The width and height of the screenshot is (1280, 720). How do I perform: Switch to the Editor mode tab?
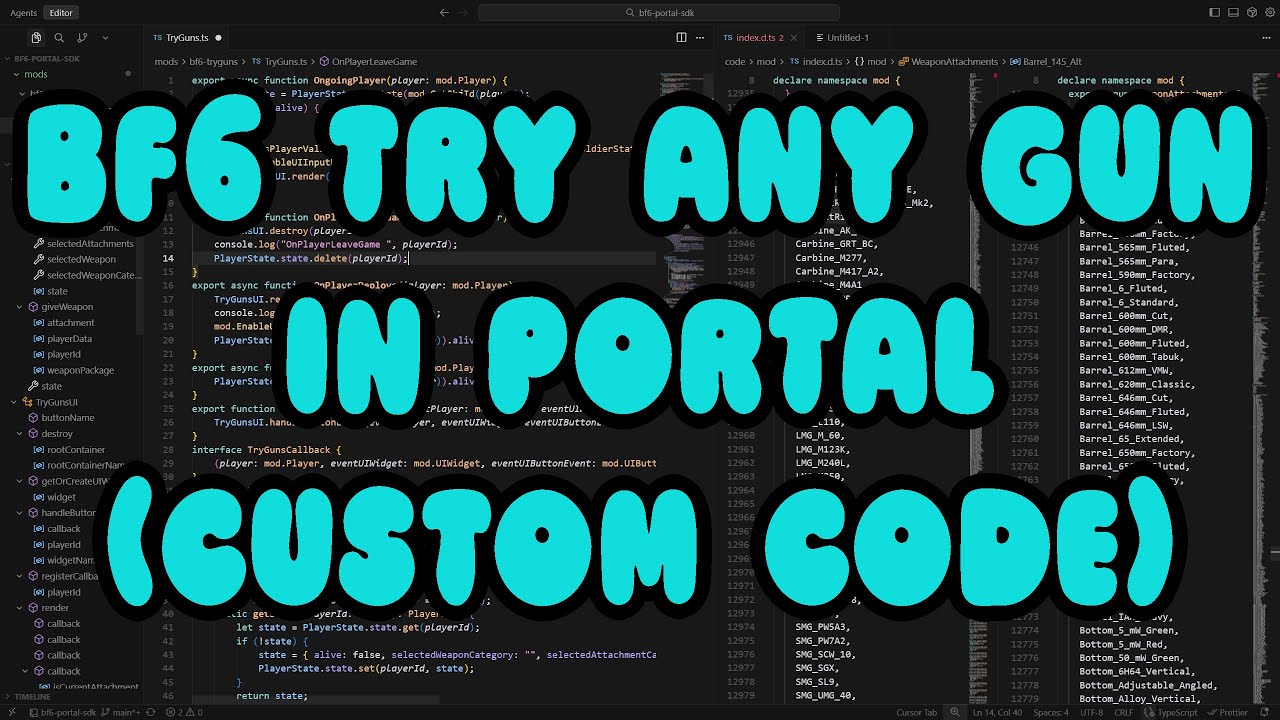point(61,13)
